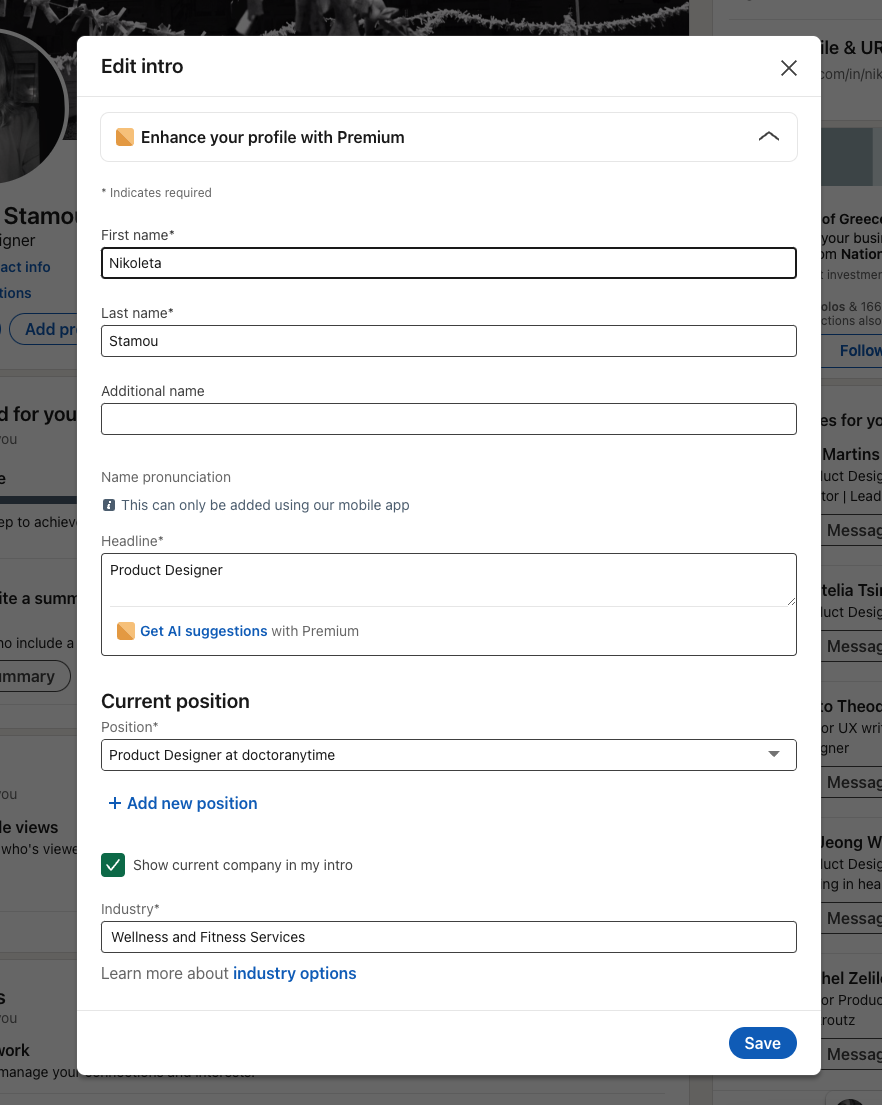
Task: Click the Position dropdown arrow
Action: pos(773,755)
